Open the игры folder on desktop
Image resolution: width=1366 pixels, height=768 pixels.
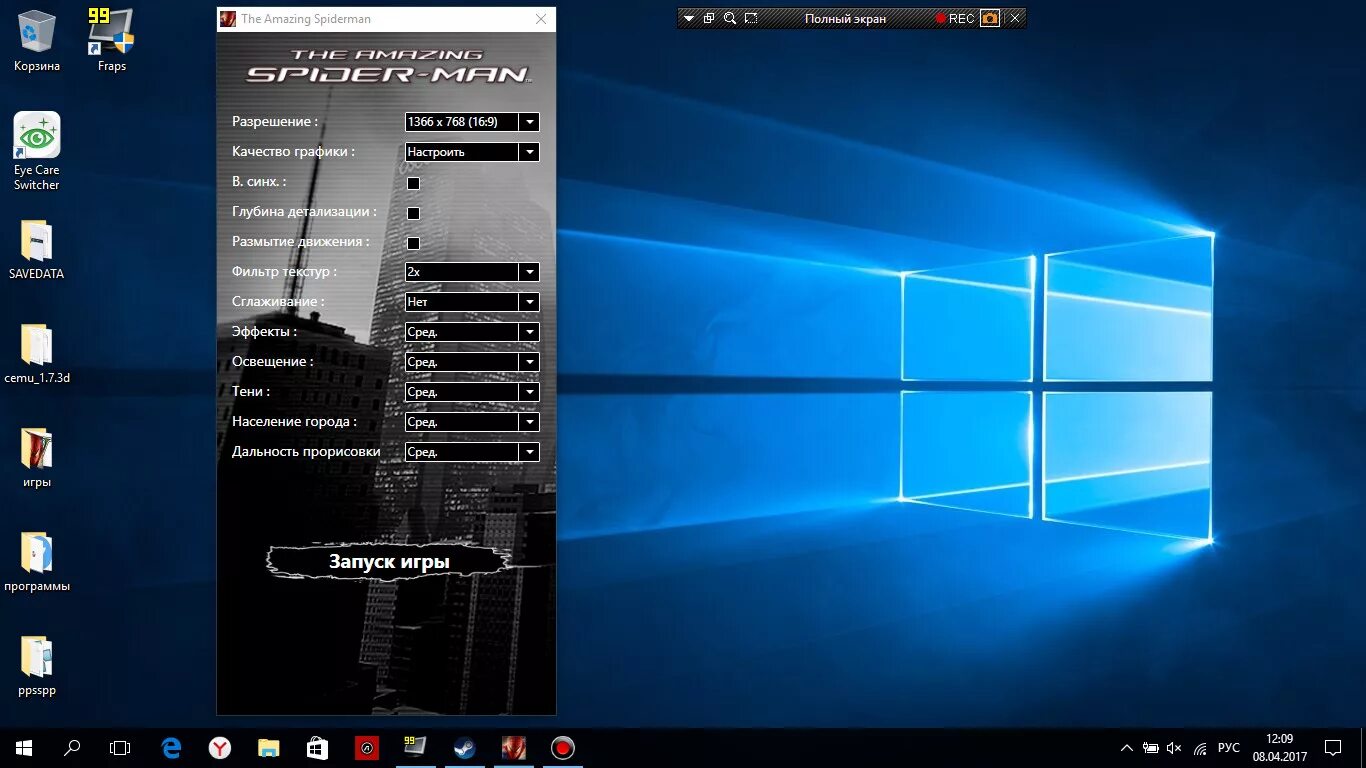click(x=37, y=459)
